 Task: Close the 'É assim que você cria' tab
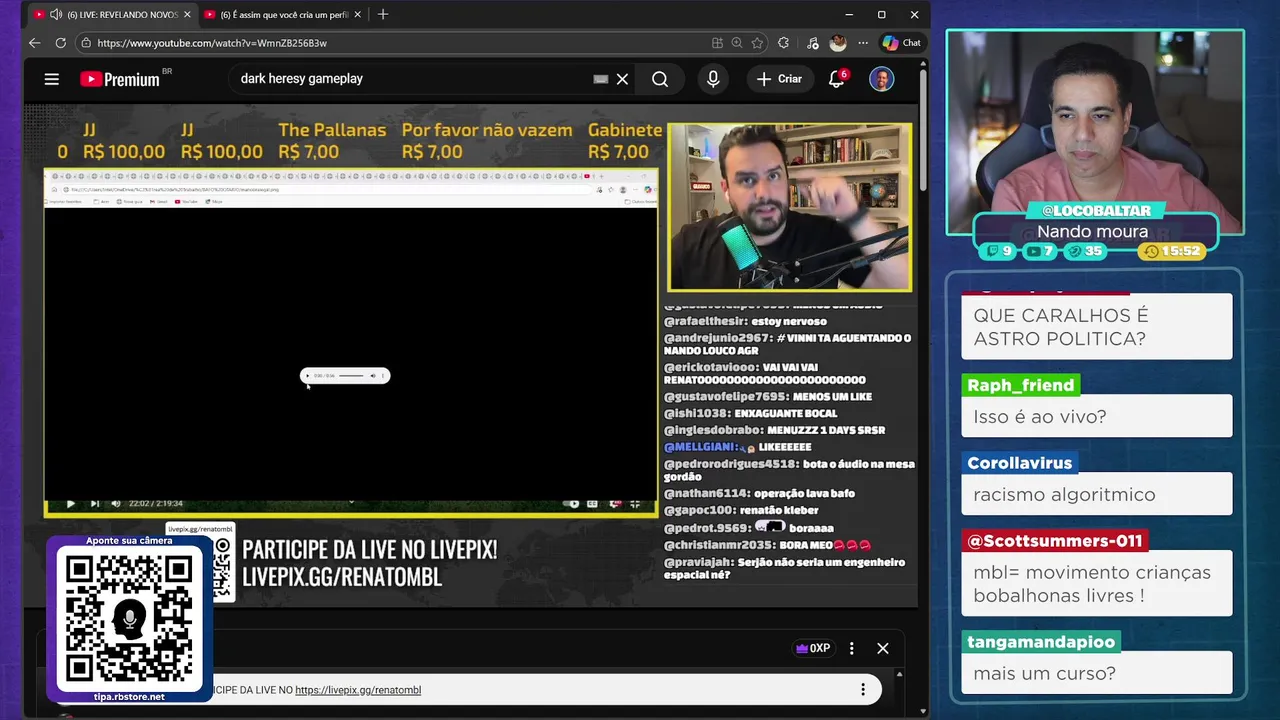358,15
